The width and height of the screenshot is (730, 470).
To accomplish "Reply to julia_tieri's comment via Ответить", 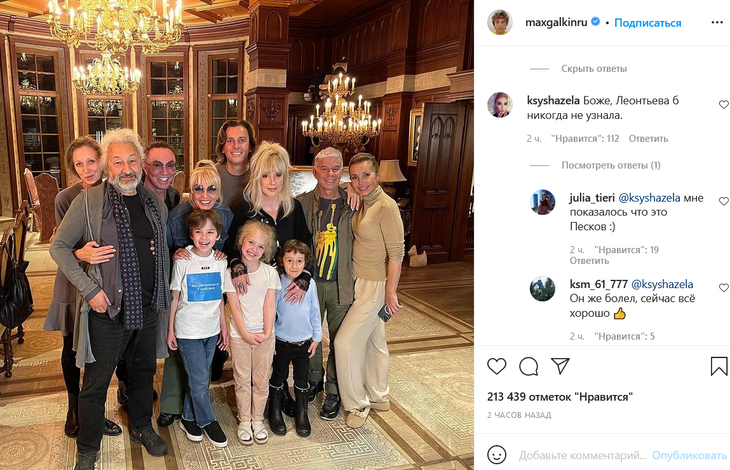I will [589, 261].
